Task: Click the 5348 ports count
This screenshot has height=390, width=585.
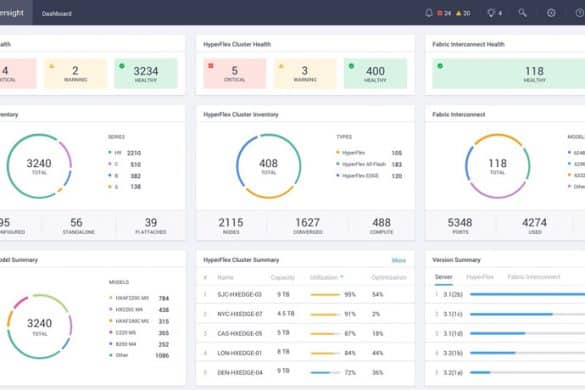Action: pyautogui.click(x=460, y=223)
